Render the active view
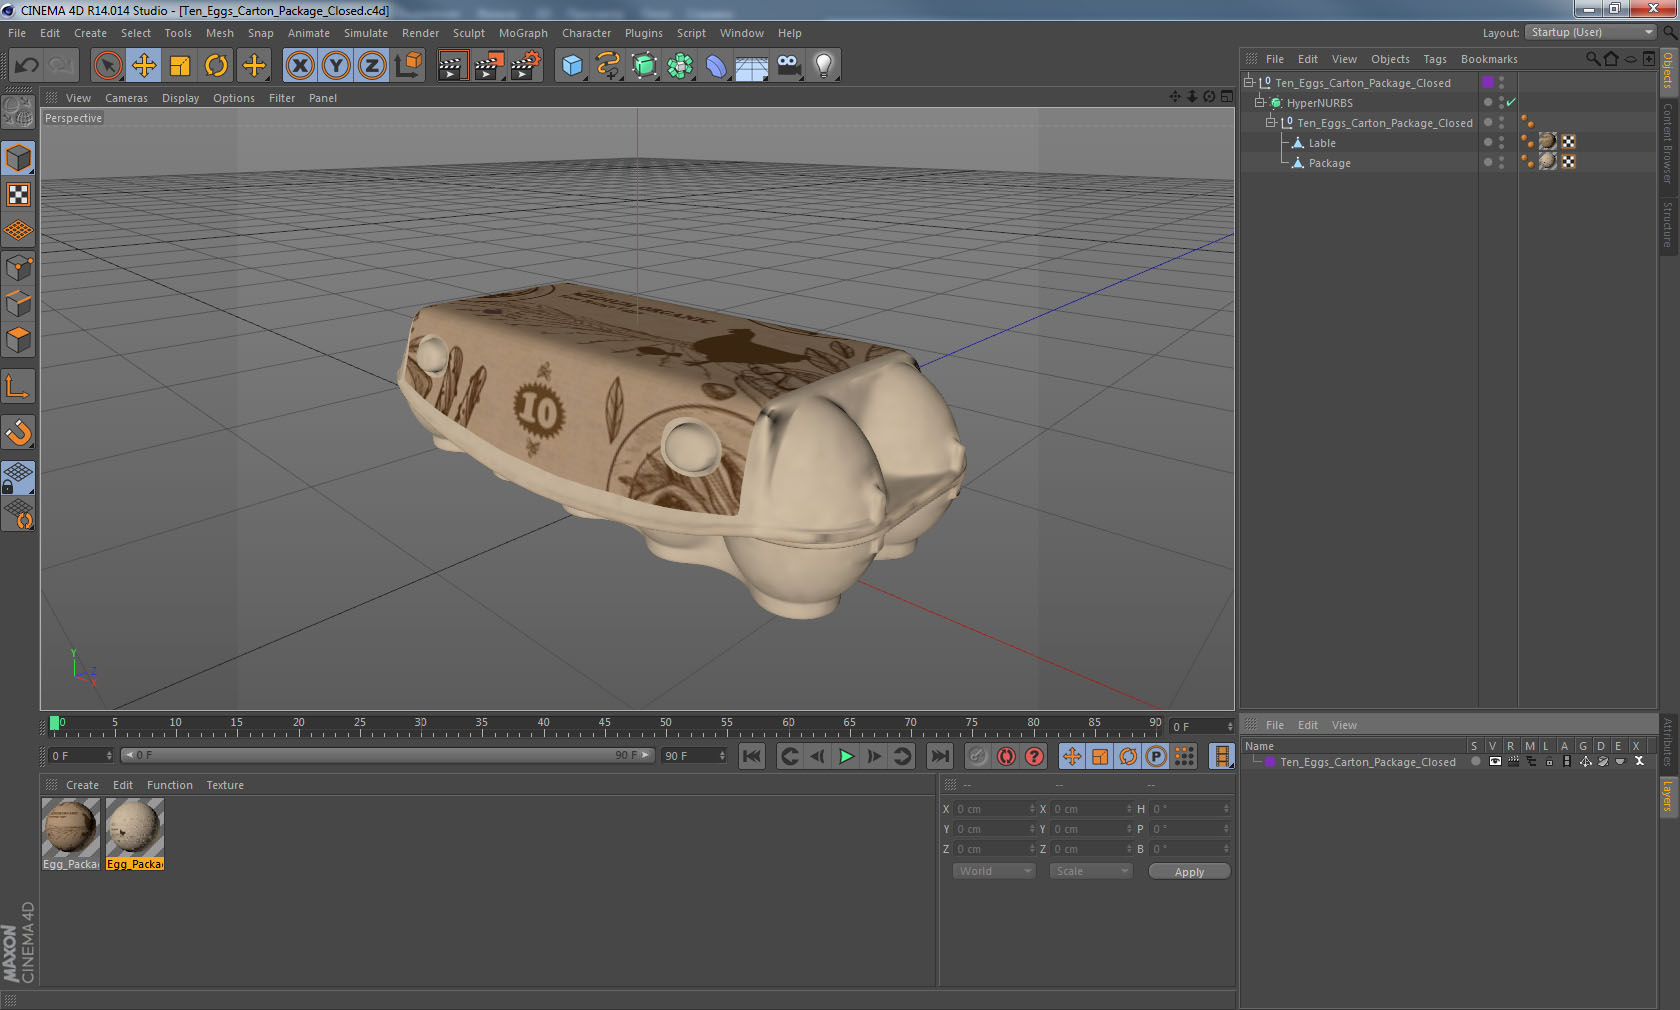The height and width of the screenshot is (1010, 1680). coord(452,66)
